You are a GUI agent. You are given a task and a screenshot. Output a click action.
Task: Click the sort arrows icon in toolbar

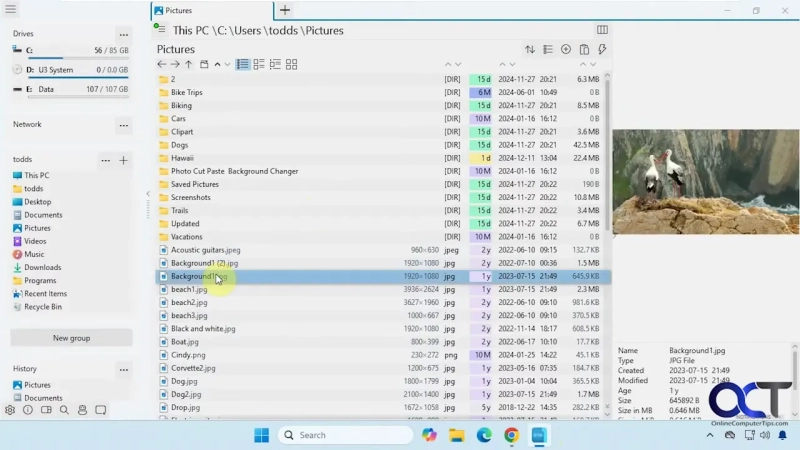click(530, 49)
